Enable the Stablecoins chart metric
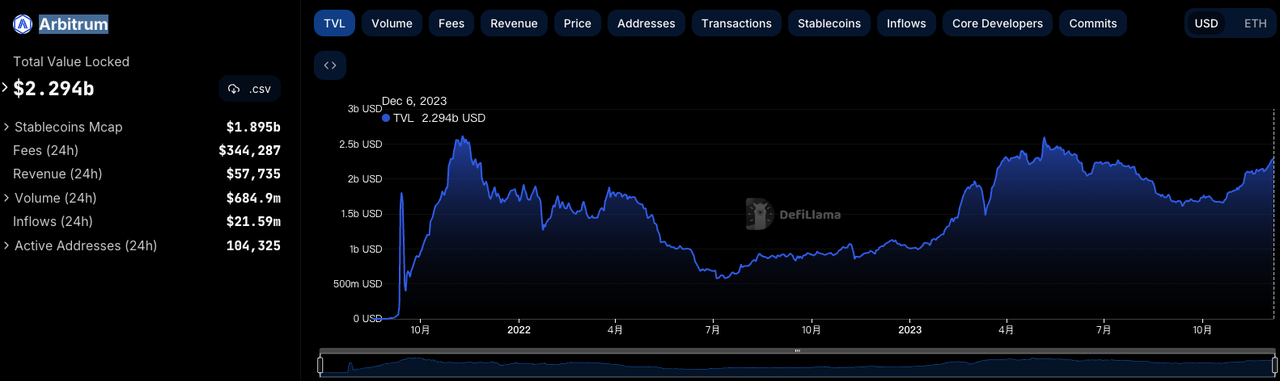Viewport: 1280px width, 381px height. point(829,23)
